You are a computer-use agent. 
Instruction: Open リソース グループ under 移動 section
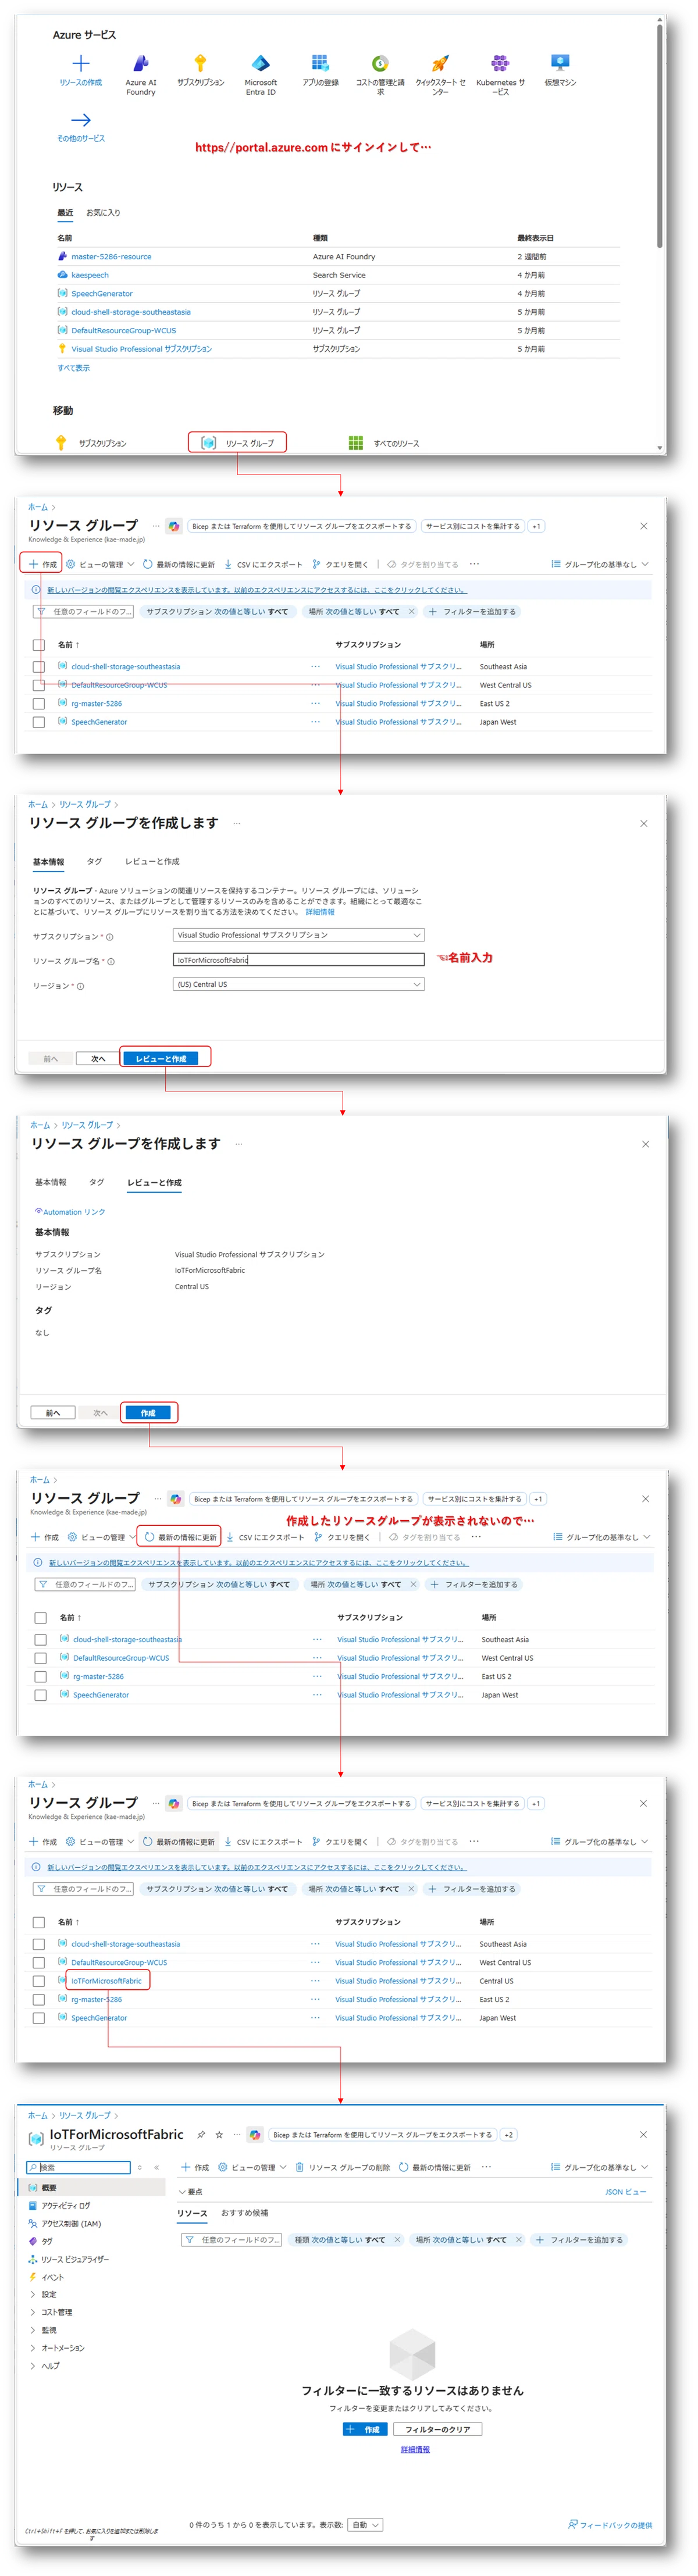(237, 442)
